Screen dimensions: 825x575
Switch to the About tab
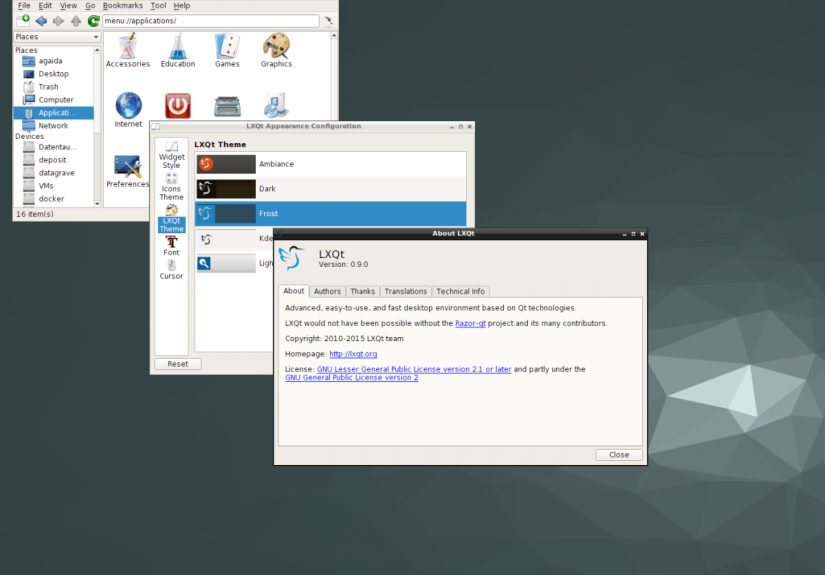(x=294, y=291)
